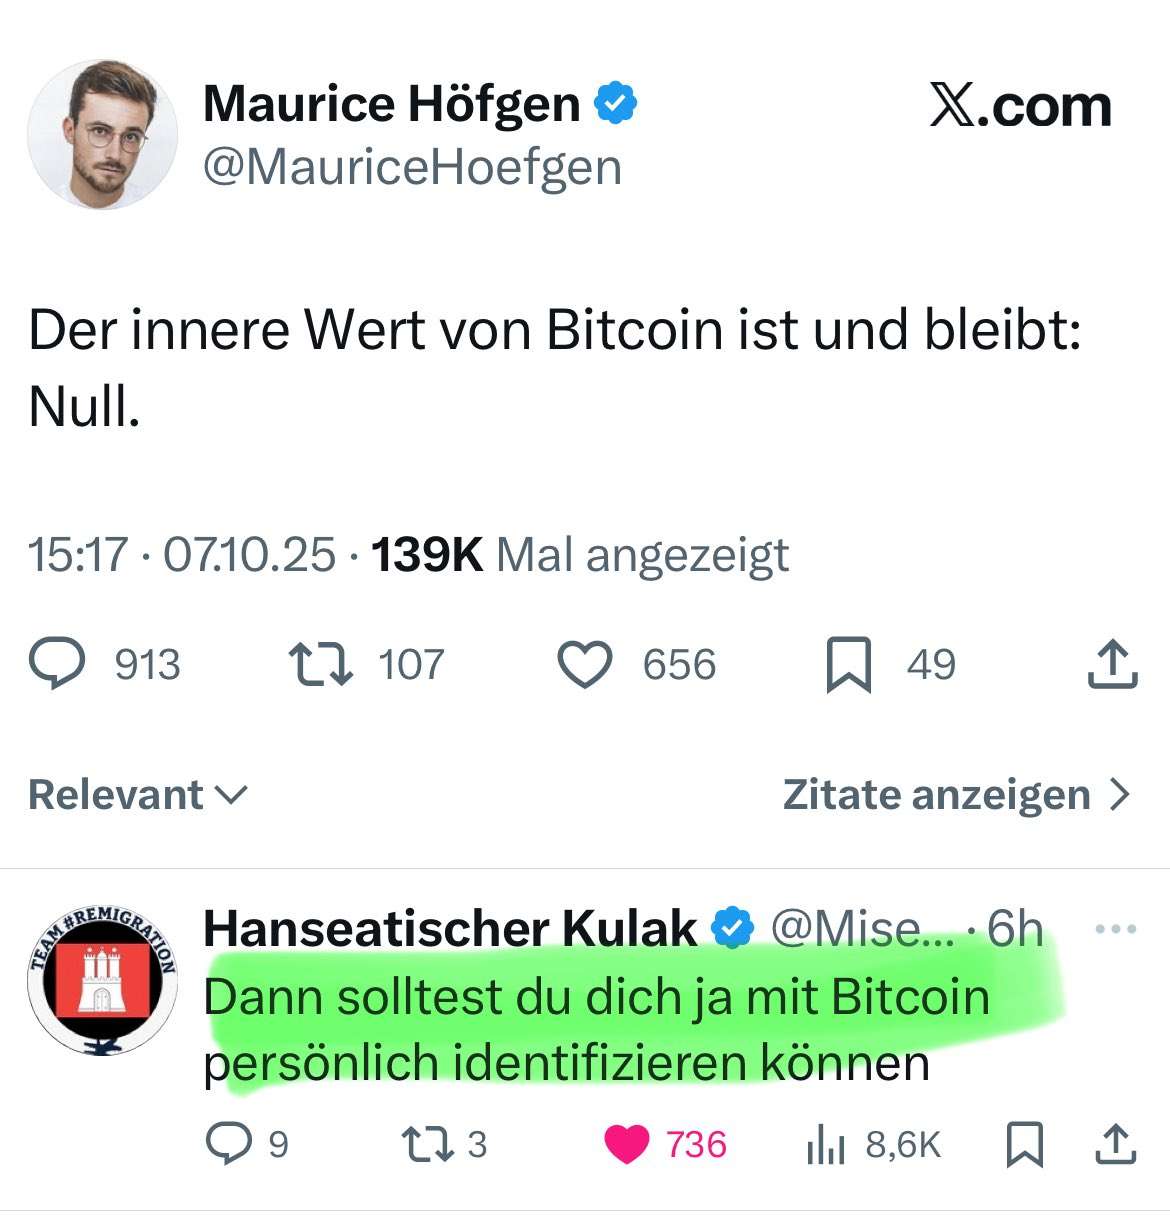Viewport: 1170px width, 1221px height.
Task: Open Hanseatischer Kulak's profile name
Action: [450, 929]
